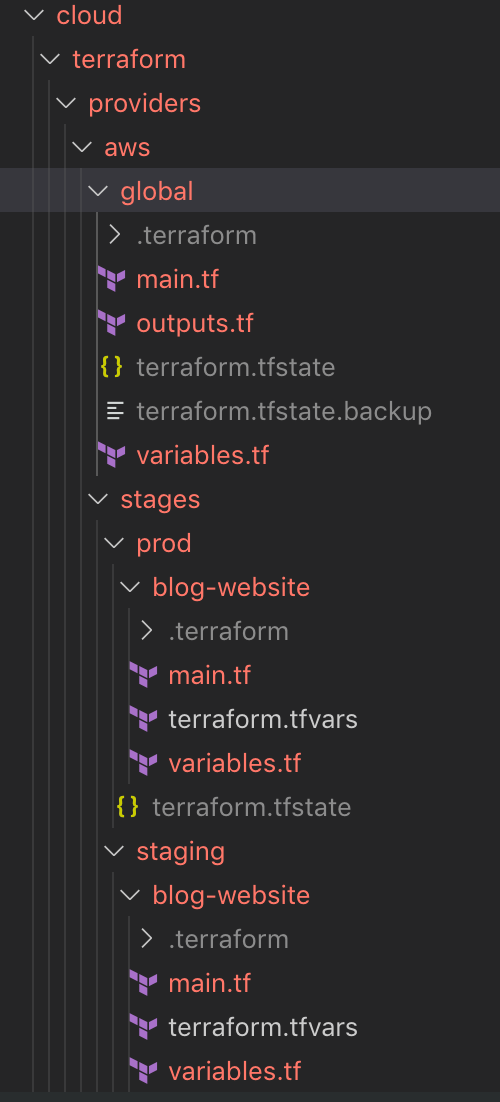Select the highlighted global folder
The height and width of the screenshot is (1102, 500).
(250, 191)
